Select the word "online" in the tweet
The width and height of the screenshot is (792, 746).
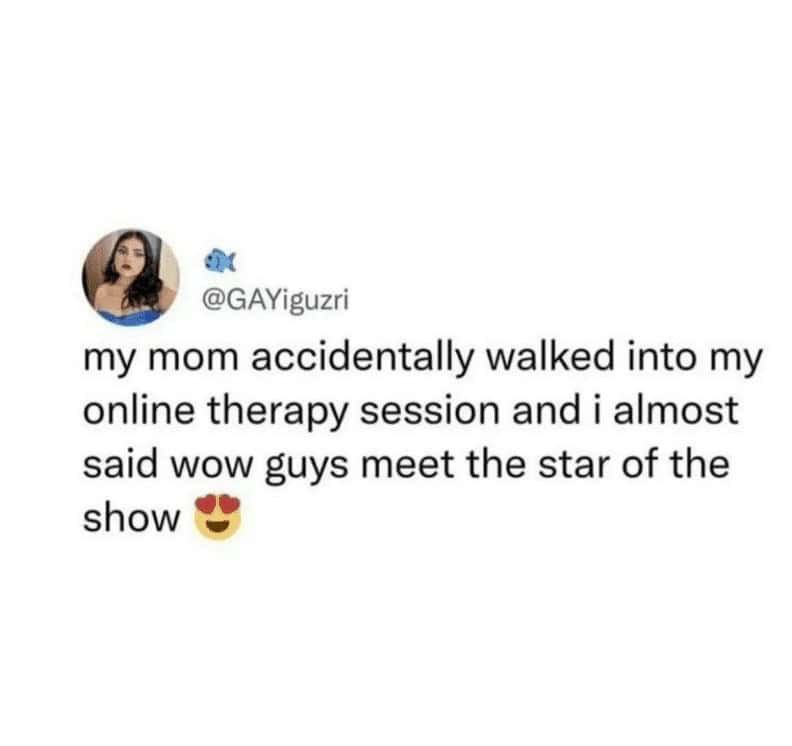pos(139,409)
